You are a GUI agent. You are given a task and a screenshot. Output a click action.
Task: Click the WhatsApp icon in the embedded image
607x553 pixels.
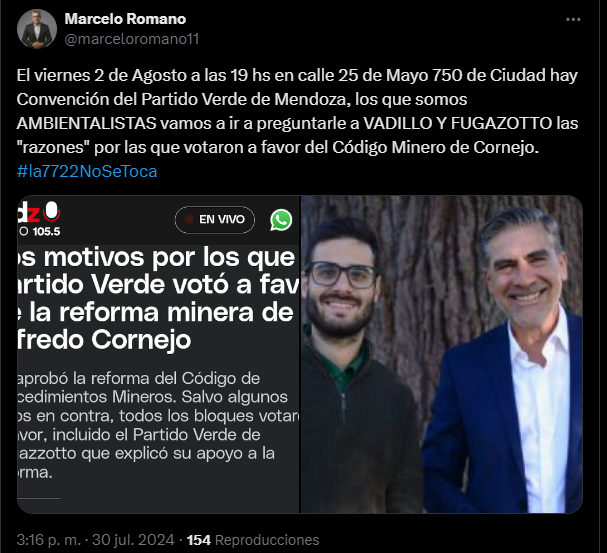[x=281, y=220]
